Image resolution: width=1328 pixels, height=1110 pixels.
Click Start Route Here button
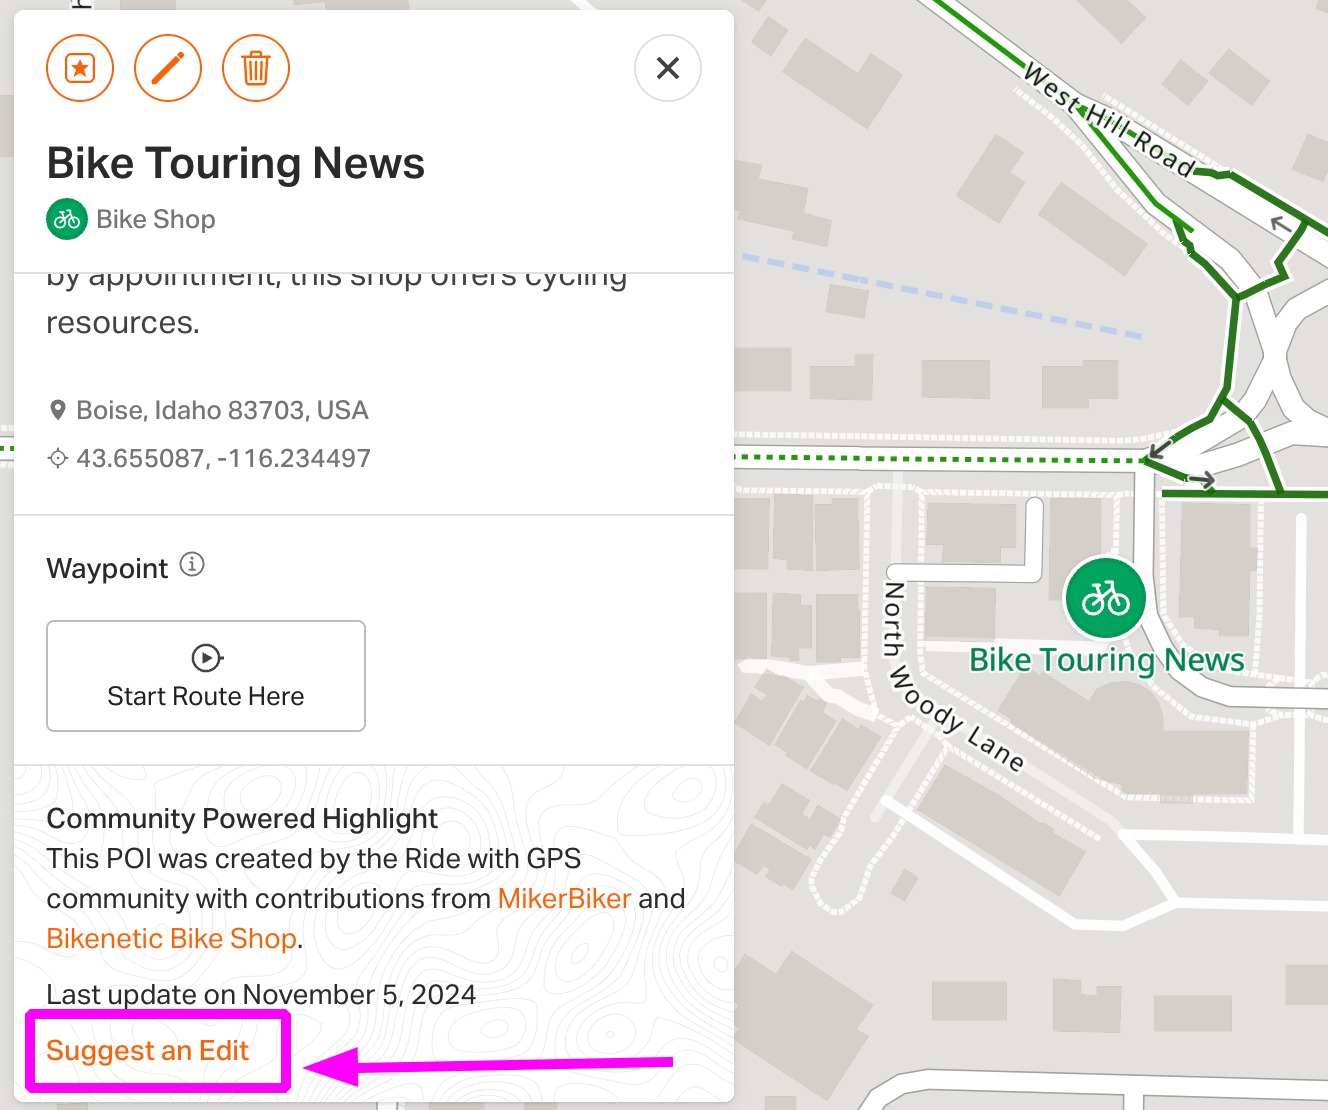click(x=206, y=676)
